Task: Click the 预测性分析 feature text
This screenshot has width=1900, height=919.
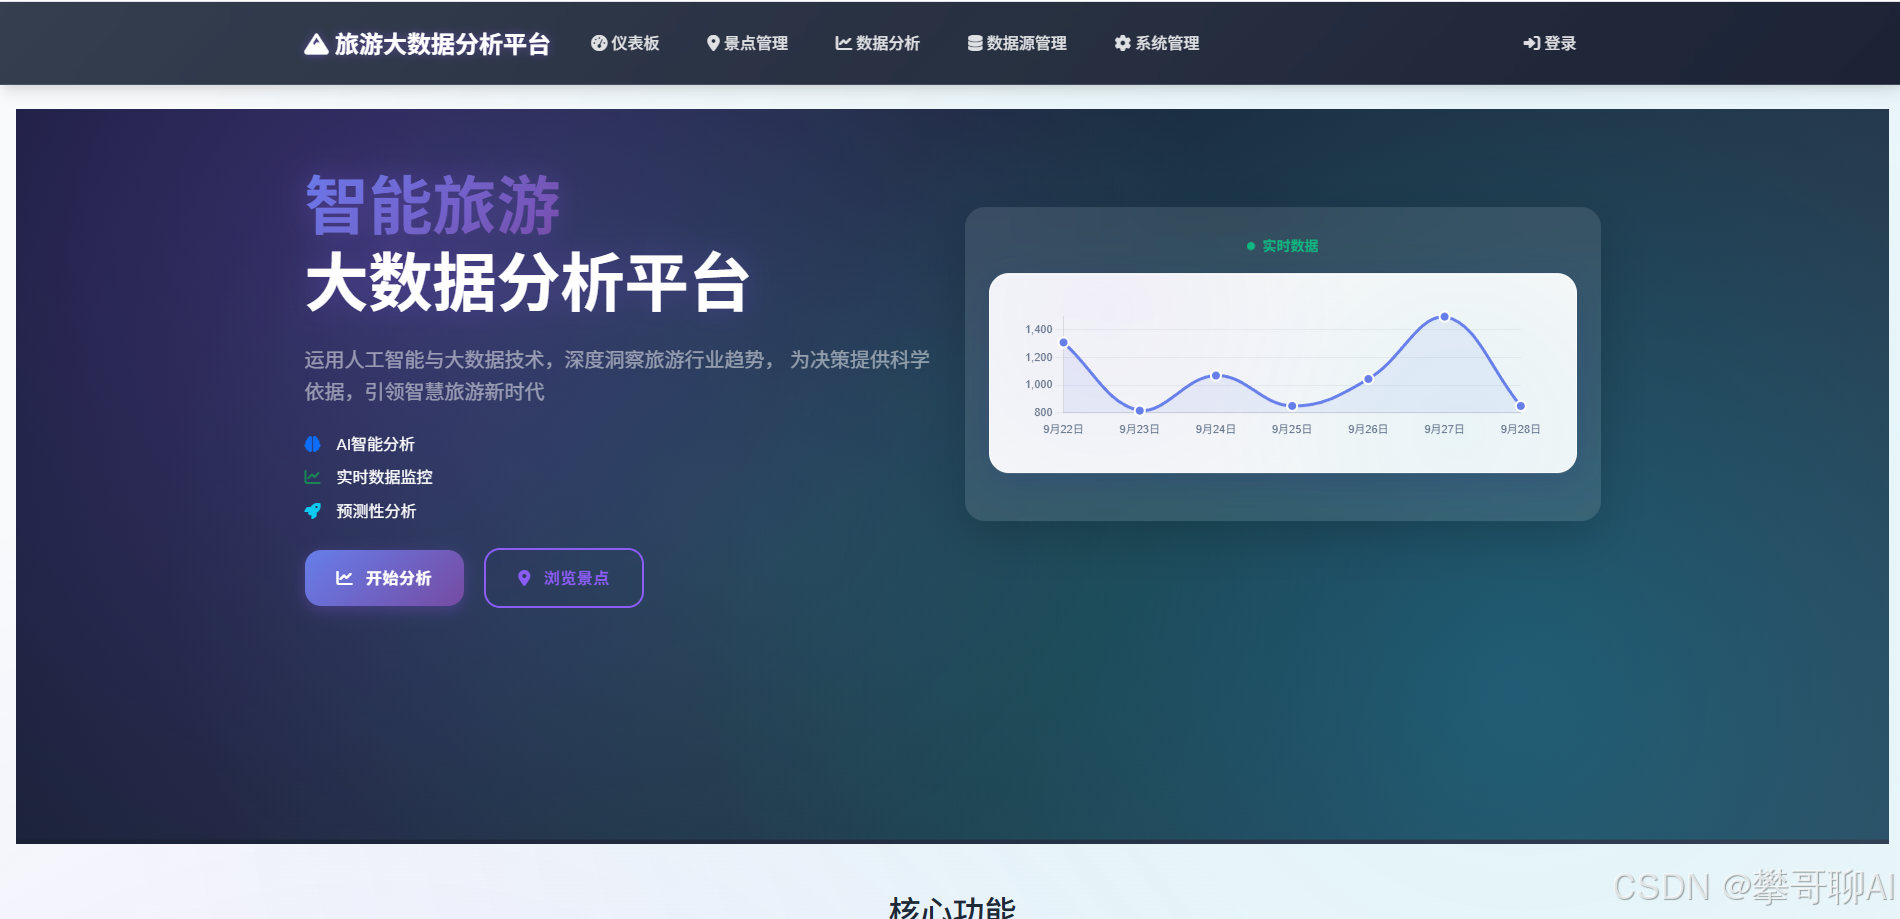Action: pyautogui.click(x=376, y=511)
